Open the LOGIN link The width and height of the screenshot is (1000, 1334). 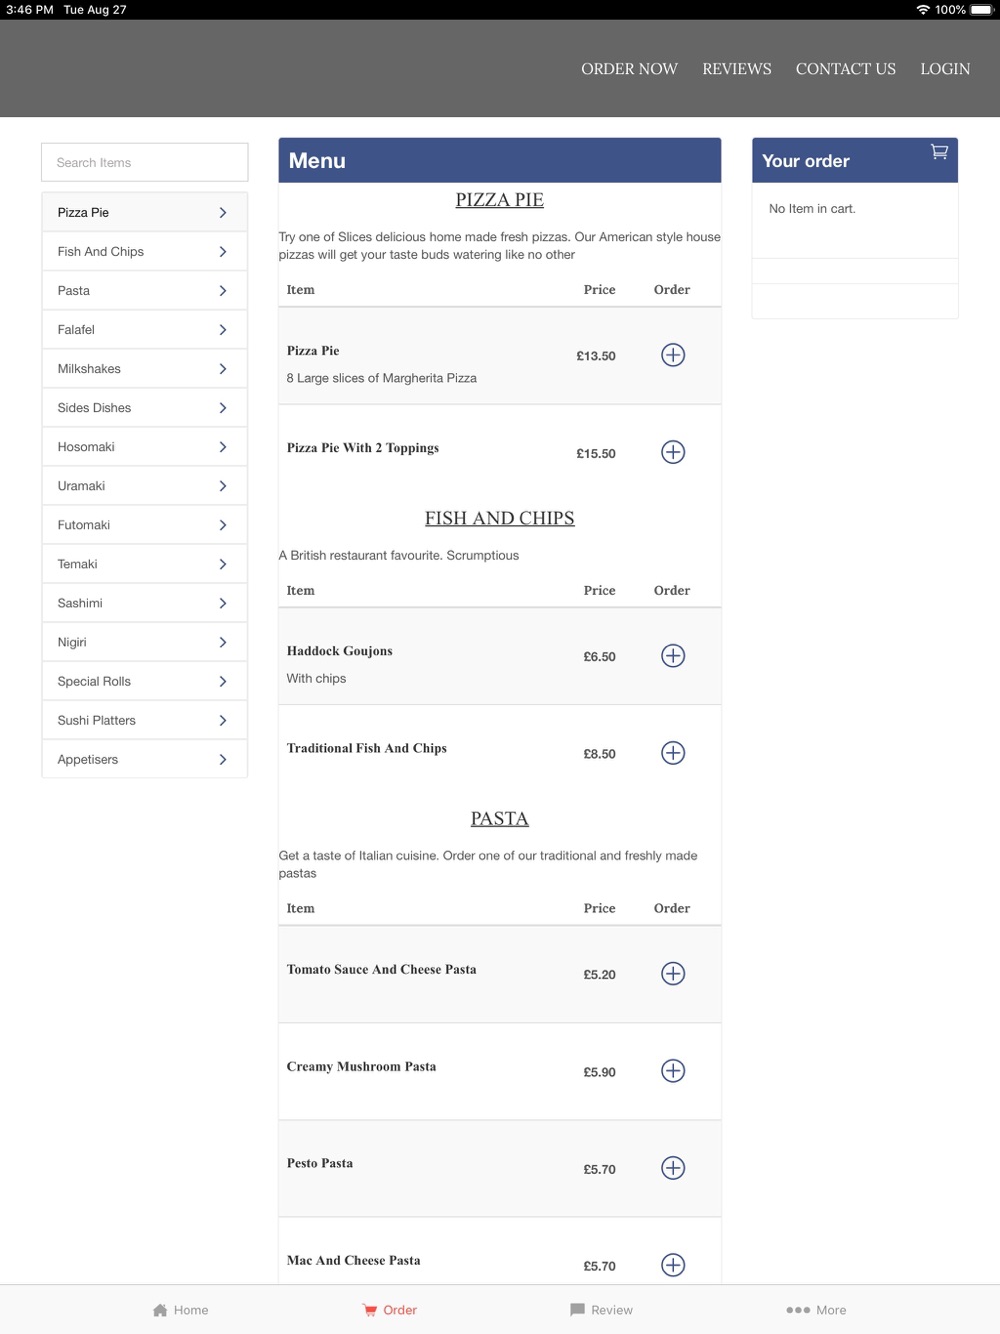click(x=945, y=69)
